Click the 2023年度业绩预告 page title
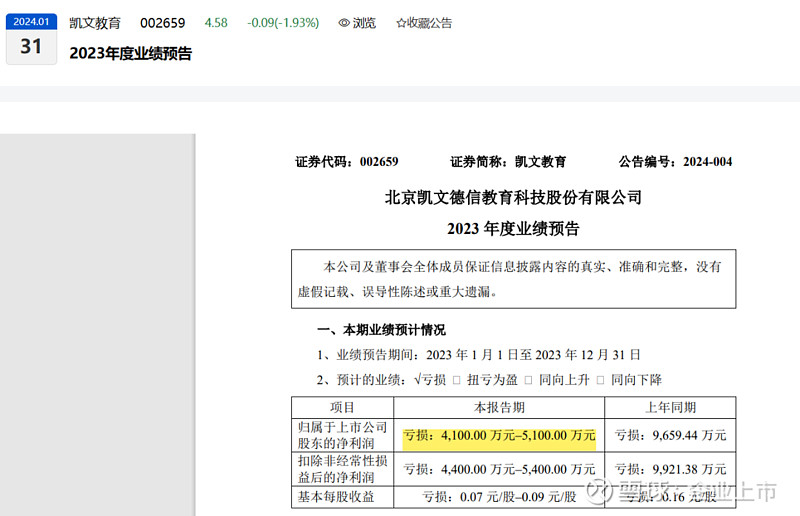 131,53
